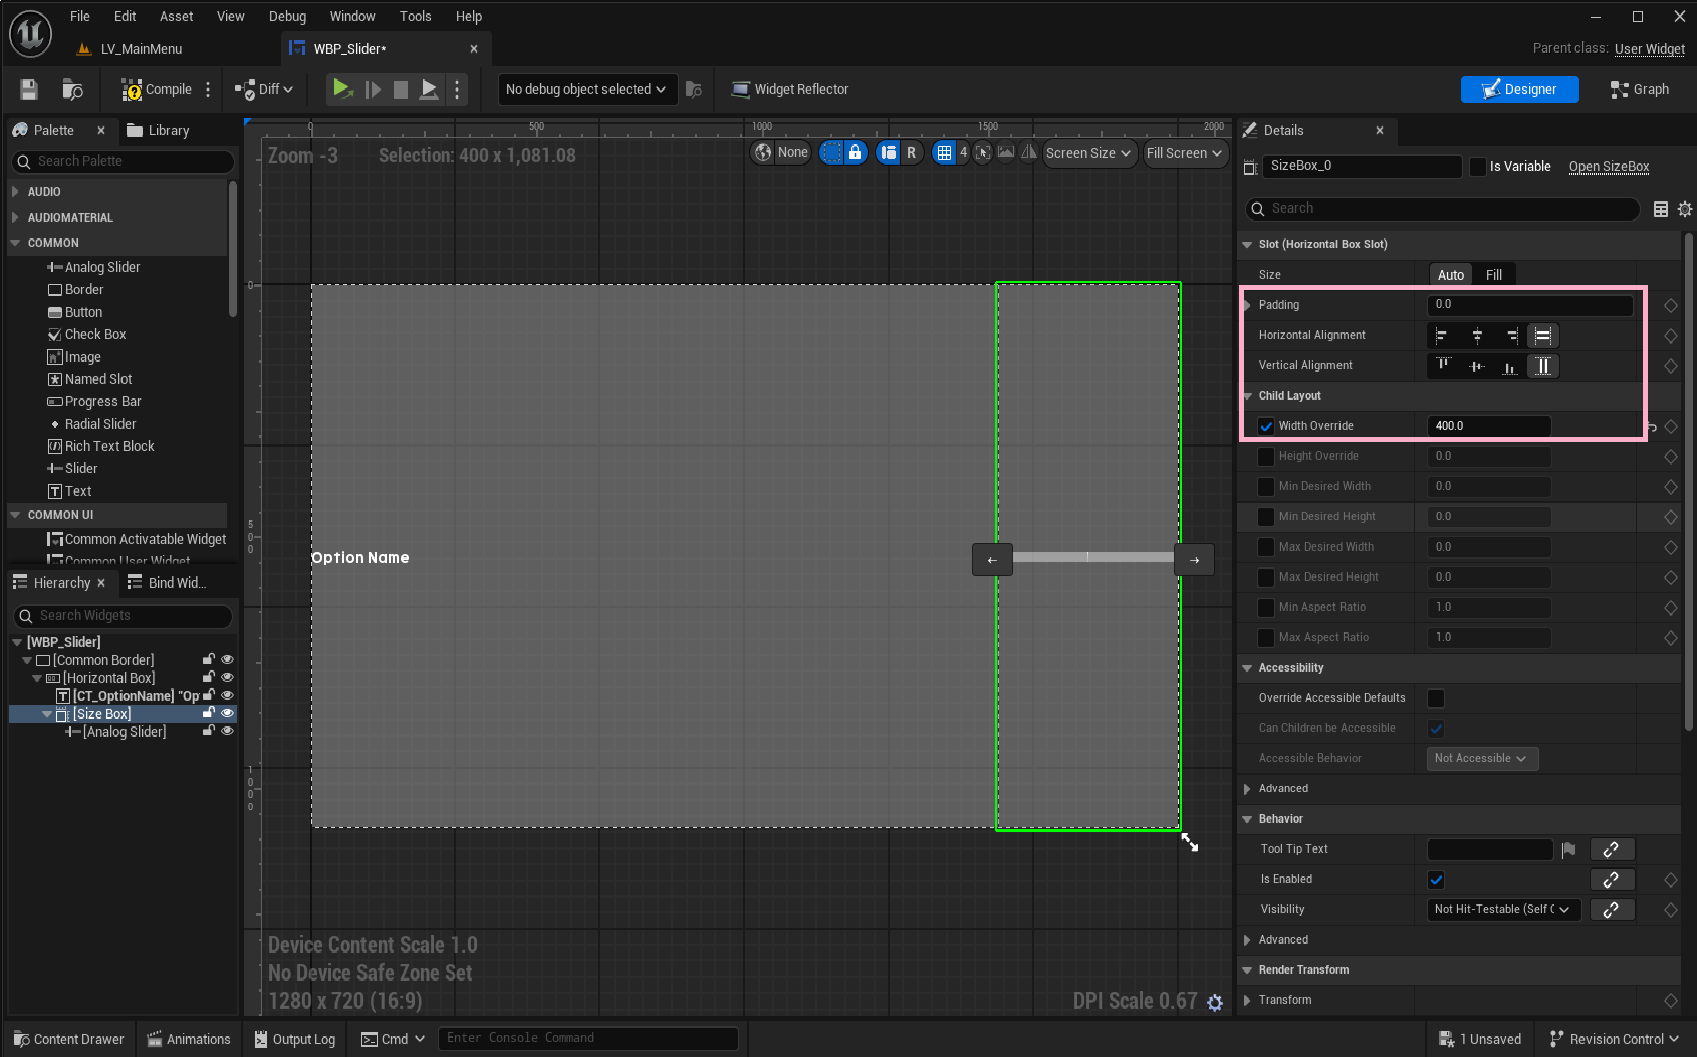Click find debug object icon

[694, 89]
